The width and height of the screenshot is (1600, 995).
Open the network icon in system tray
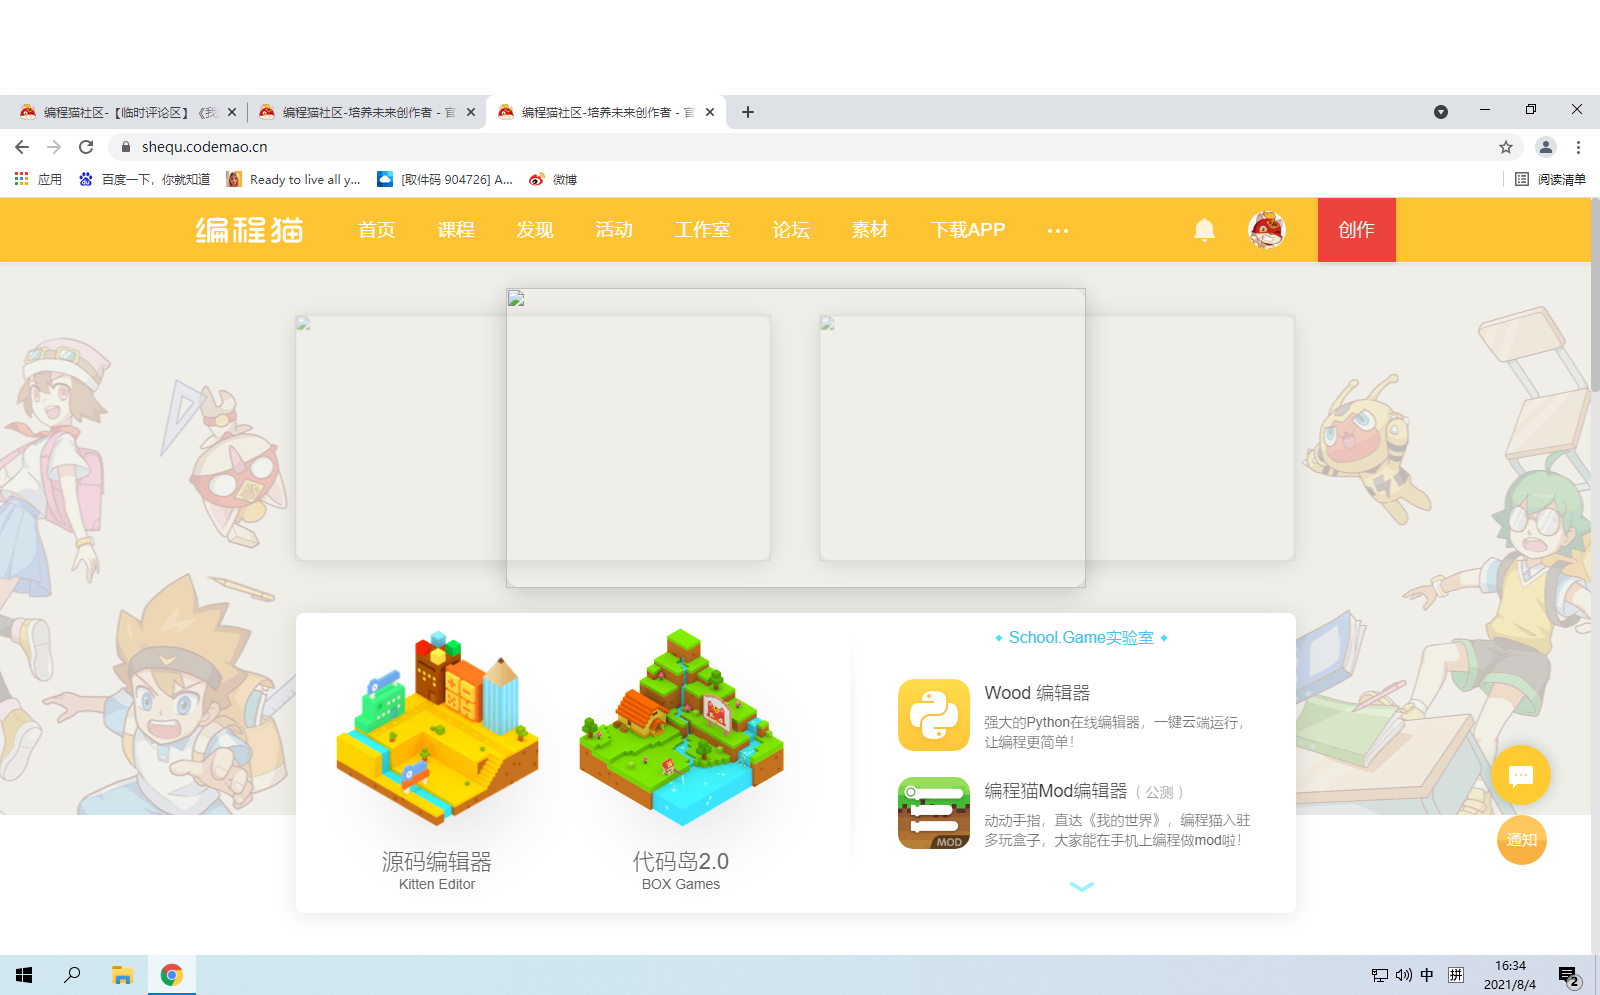tap(1380, 975)
